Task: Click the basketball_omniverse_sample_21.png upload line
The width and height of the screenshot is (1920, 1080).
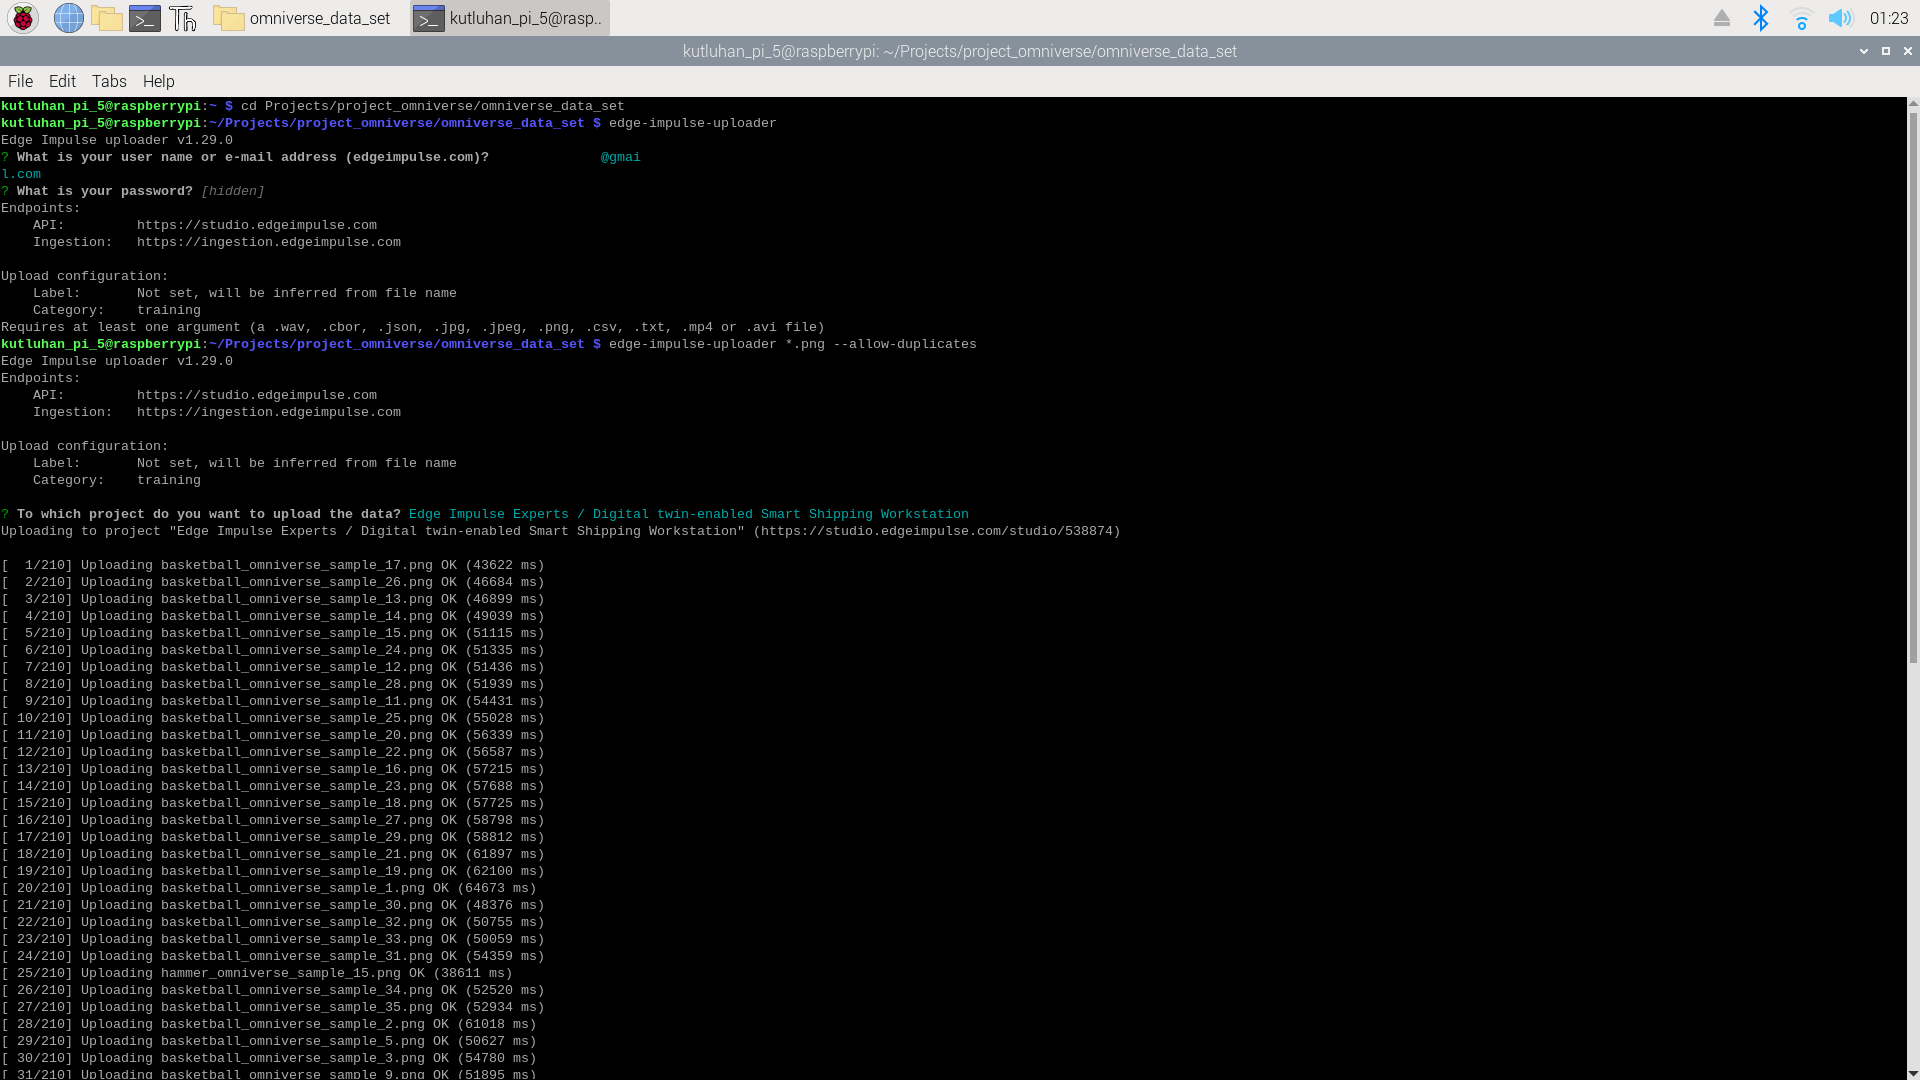Action: (273, 854)
